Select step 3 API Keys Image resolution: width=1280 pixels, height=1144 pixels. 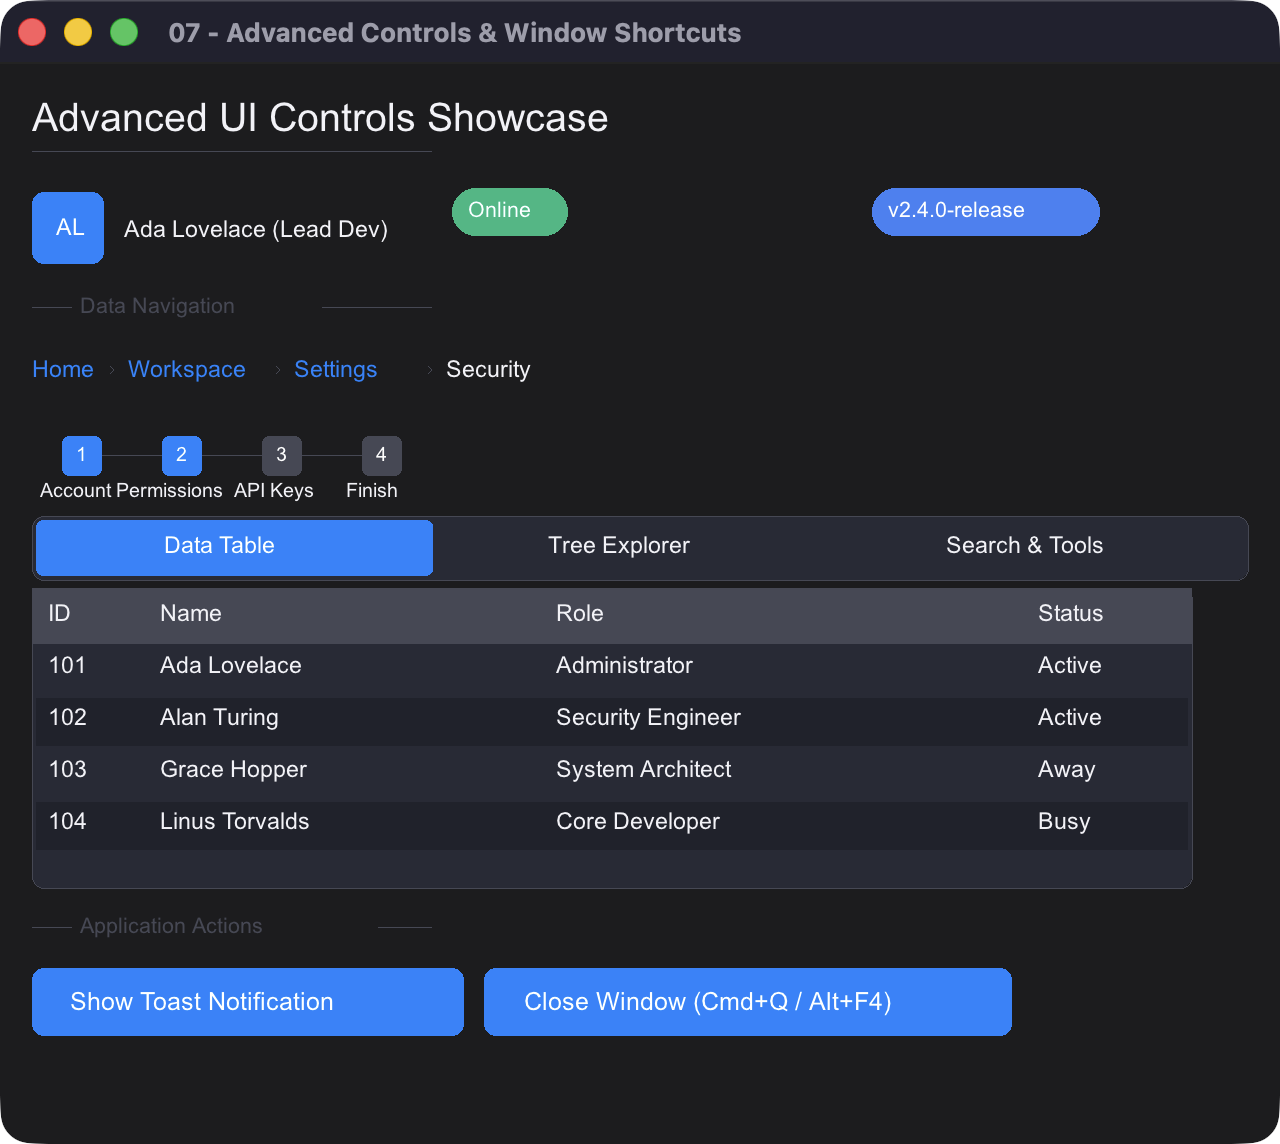point(282,455)
